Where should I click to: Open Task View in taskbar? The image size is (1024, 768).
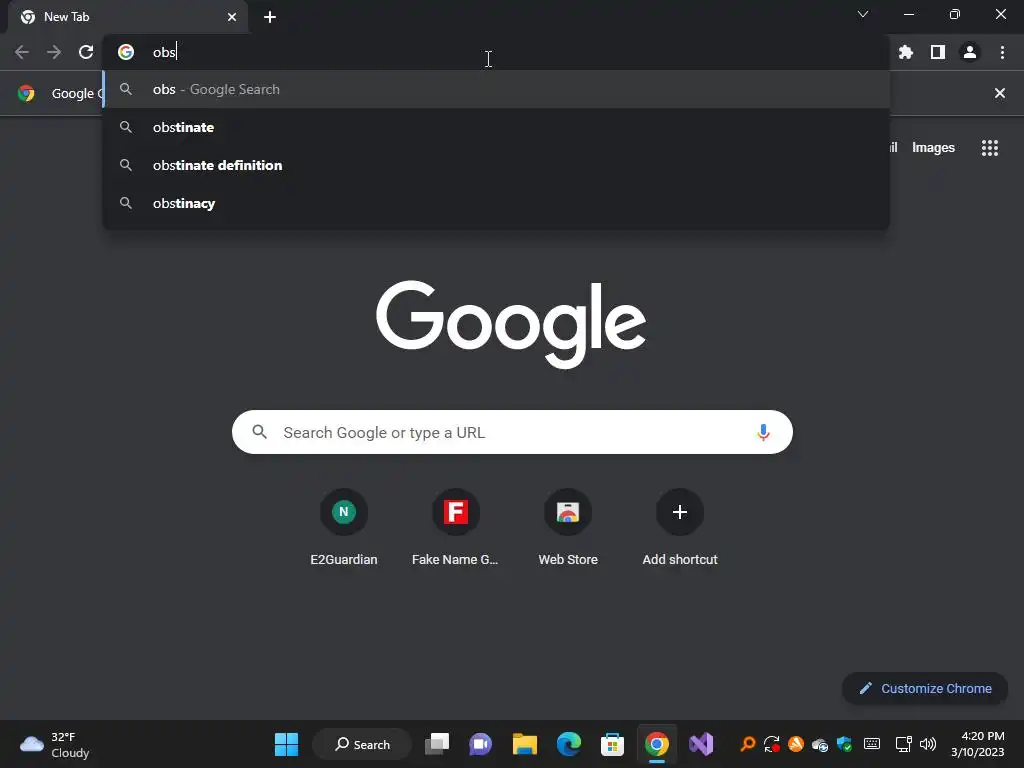[437, 744]
